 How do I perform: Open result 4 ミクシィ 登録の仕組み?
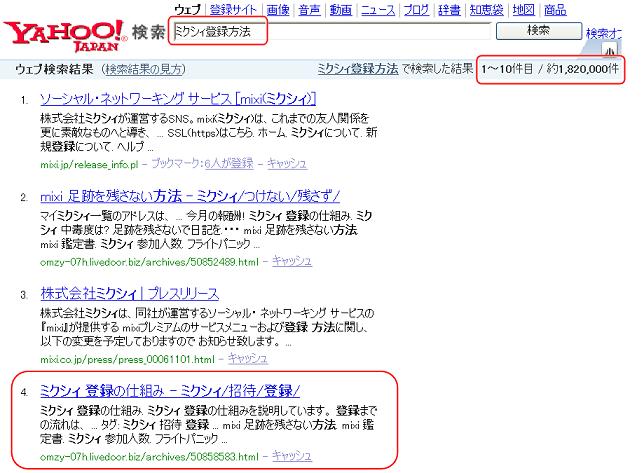[170, 391]
